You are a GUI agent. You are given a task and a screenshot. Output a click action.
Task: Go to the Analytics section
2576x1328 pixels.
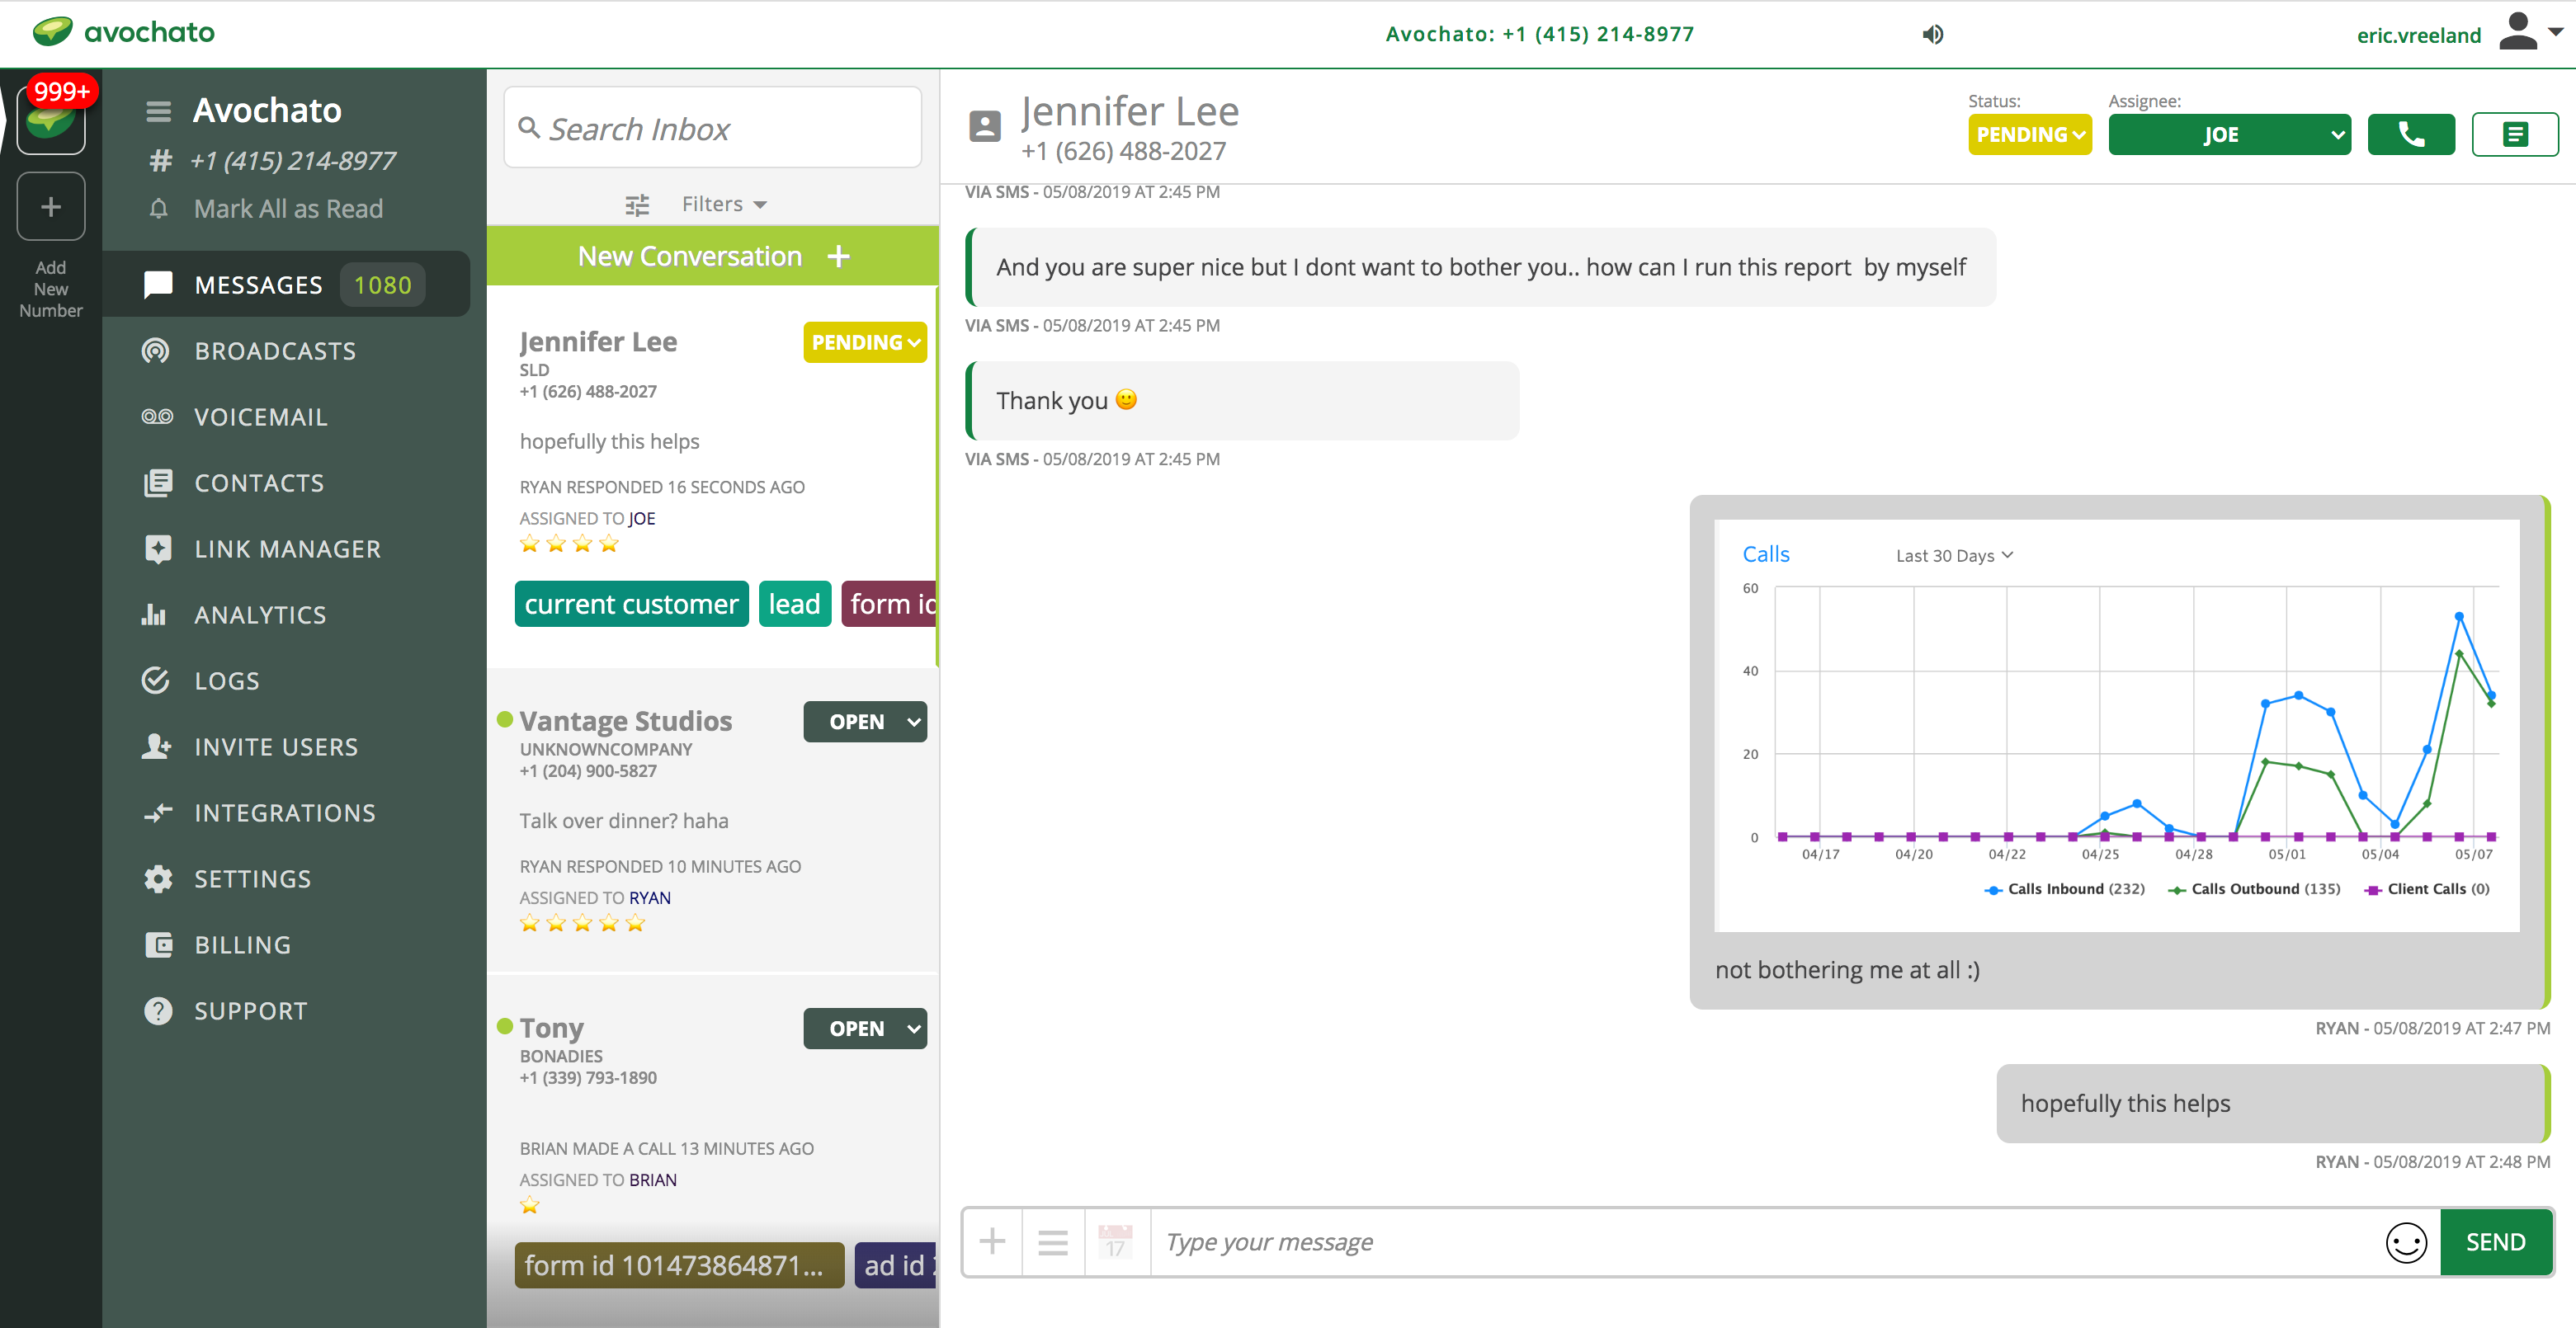260,615
